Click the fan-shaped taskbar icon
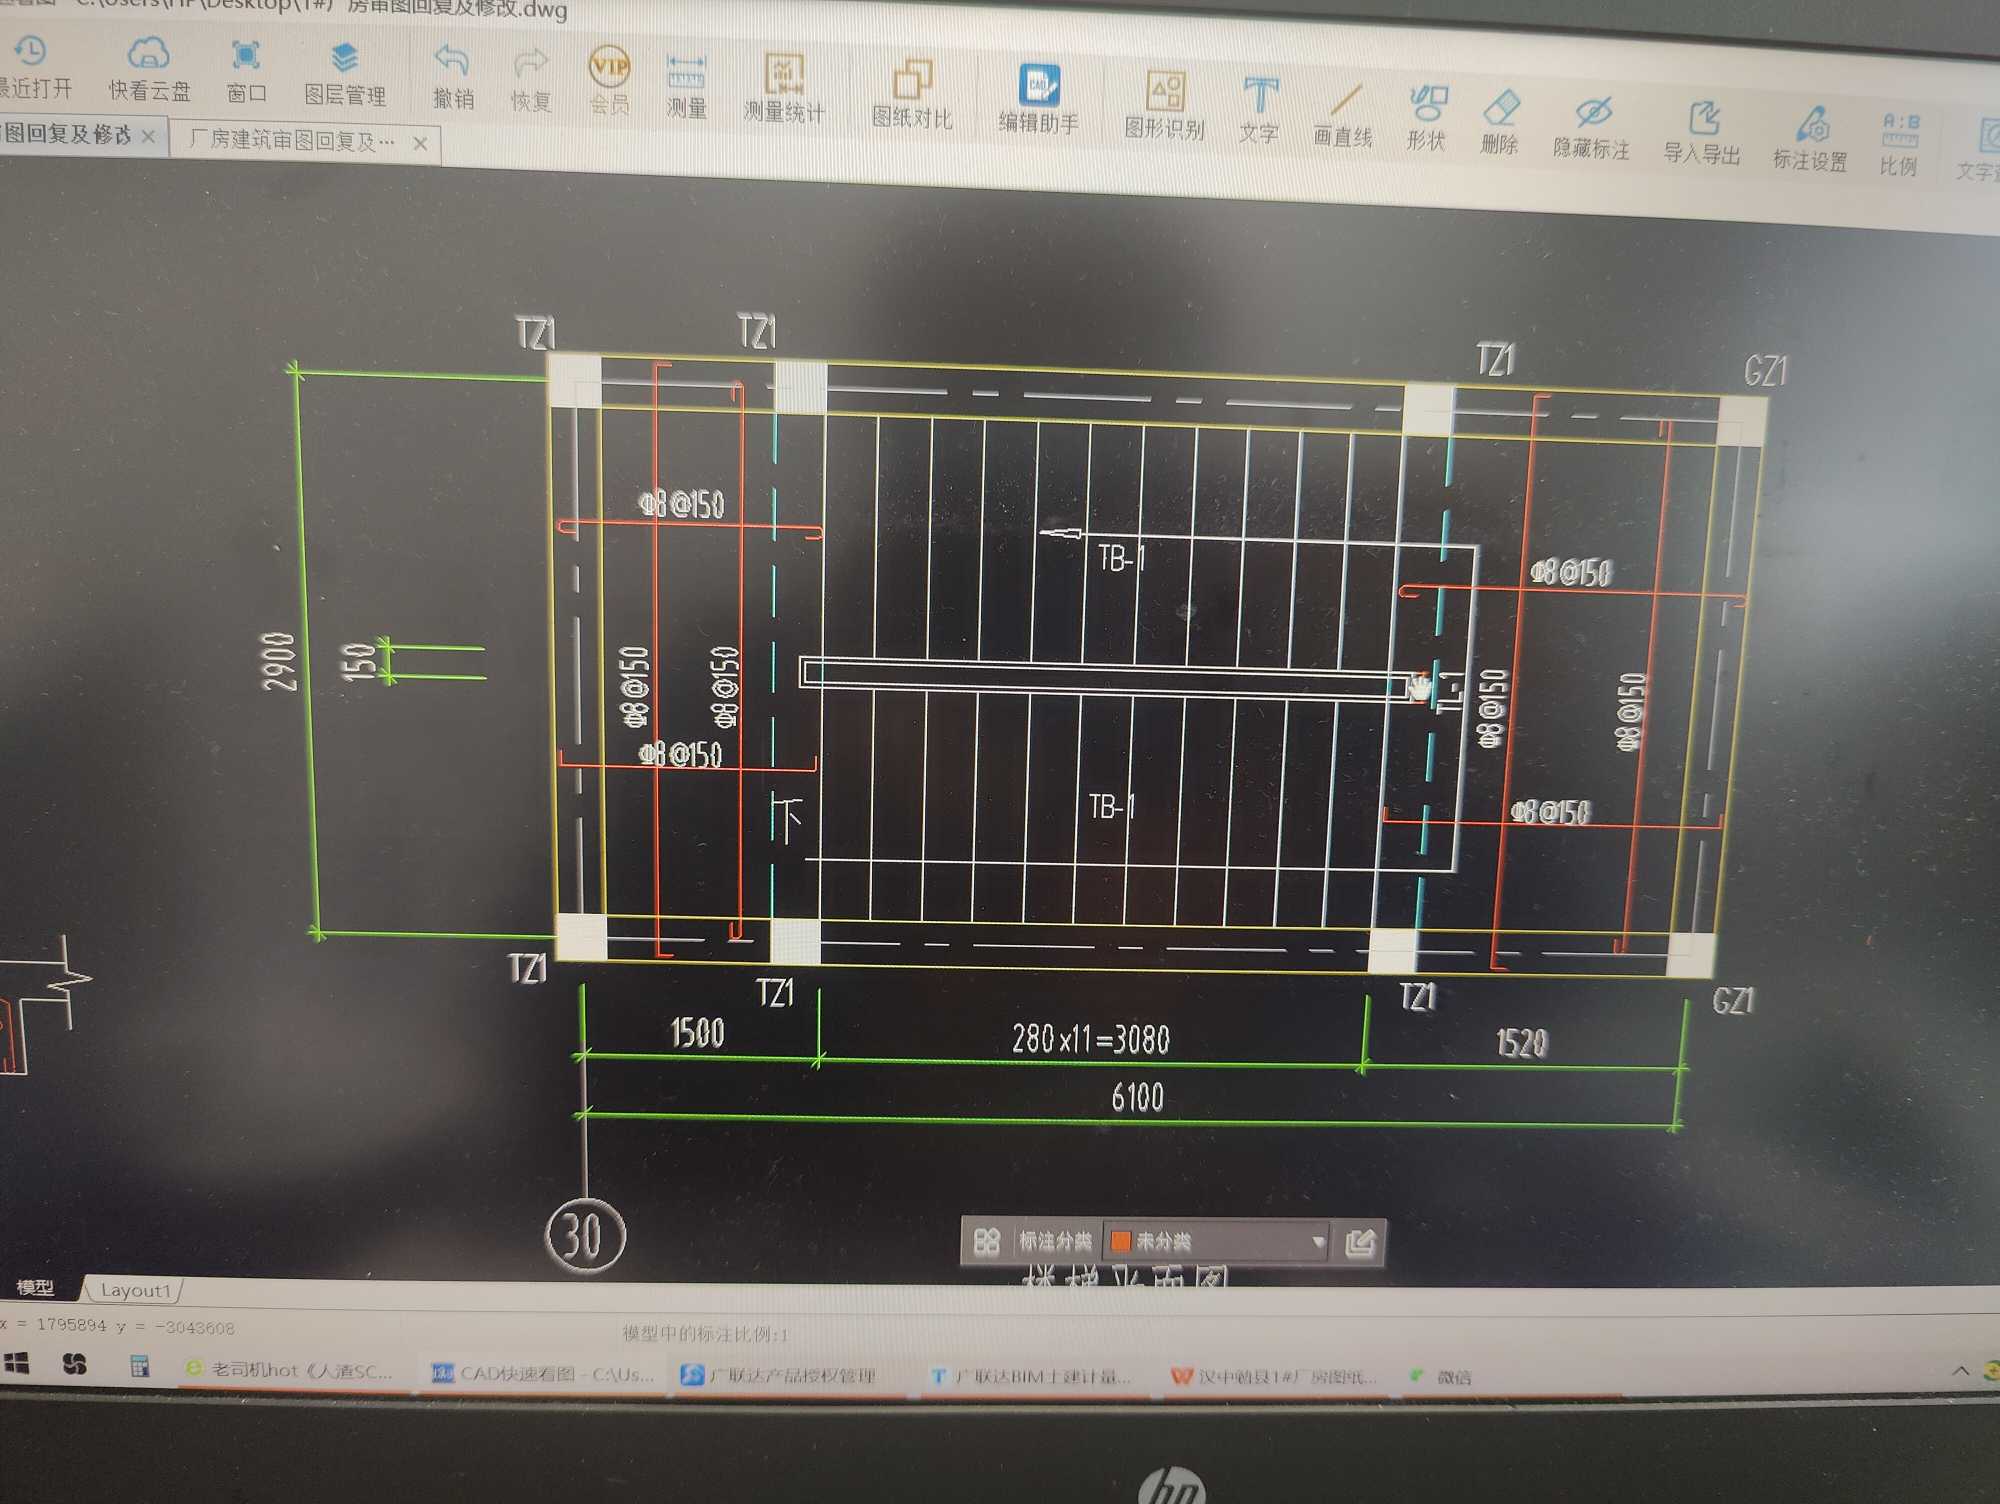 coord(75,1364)
